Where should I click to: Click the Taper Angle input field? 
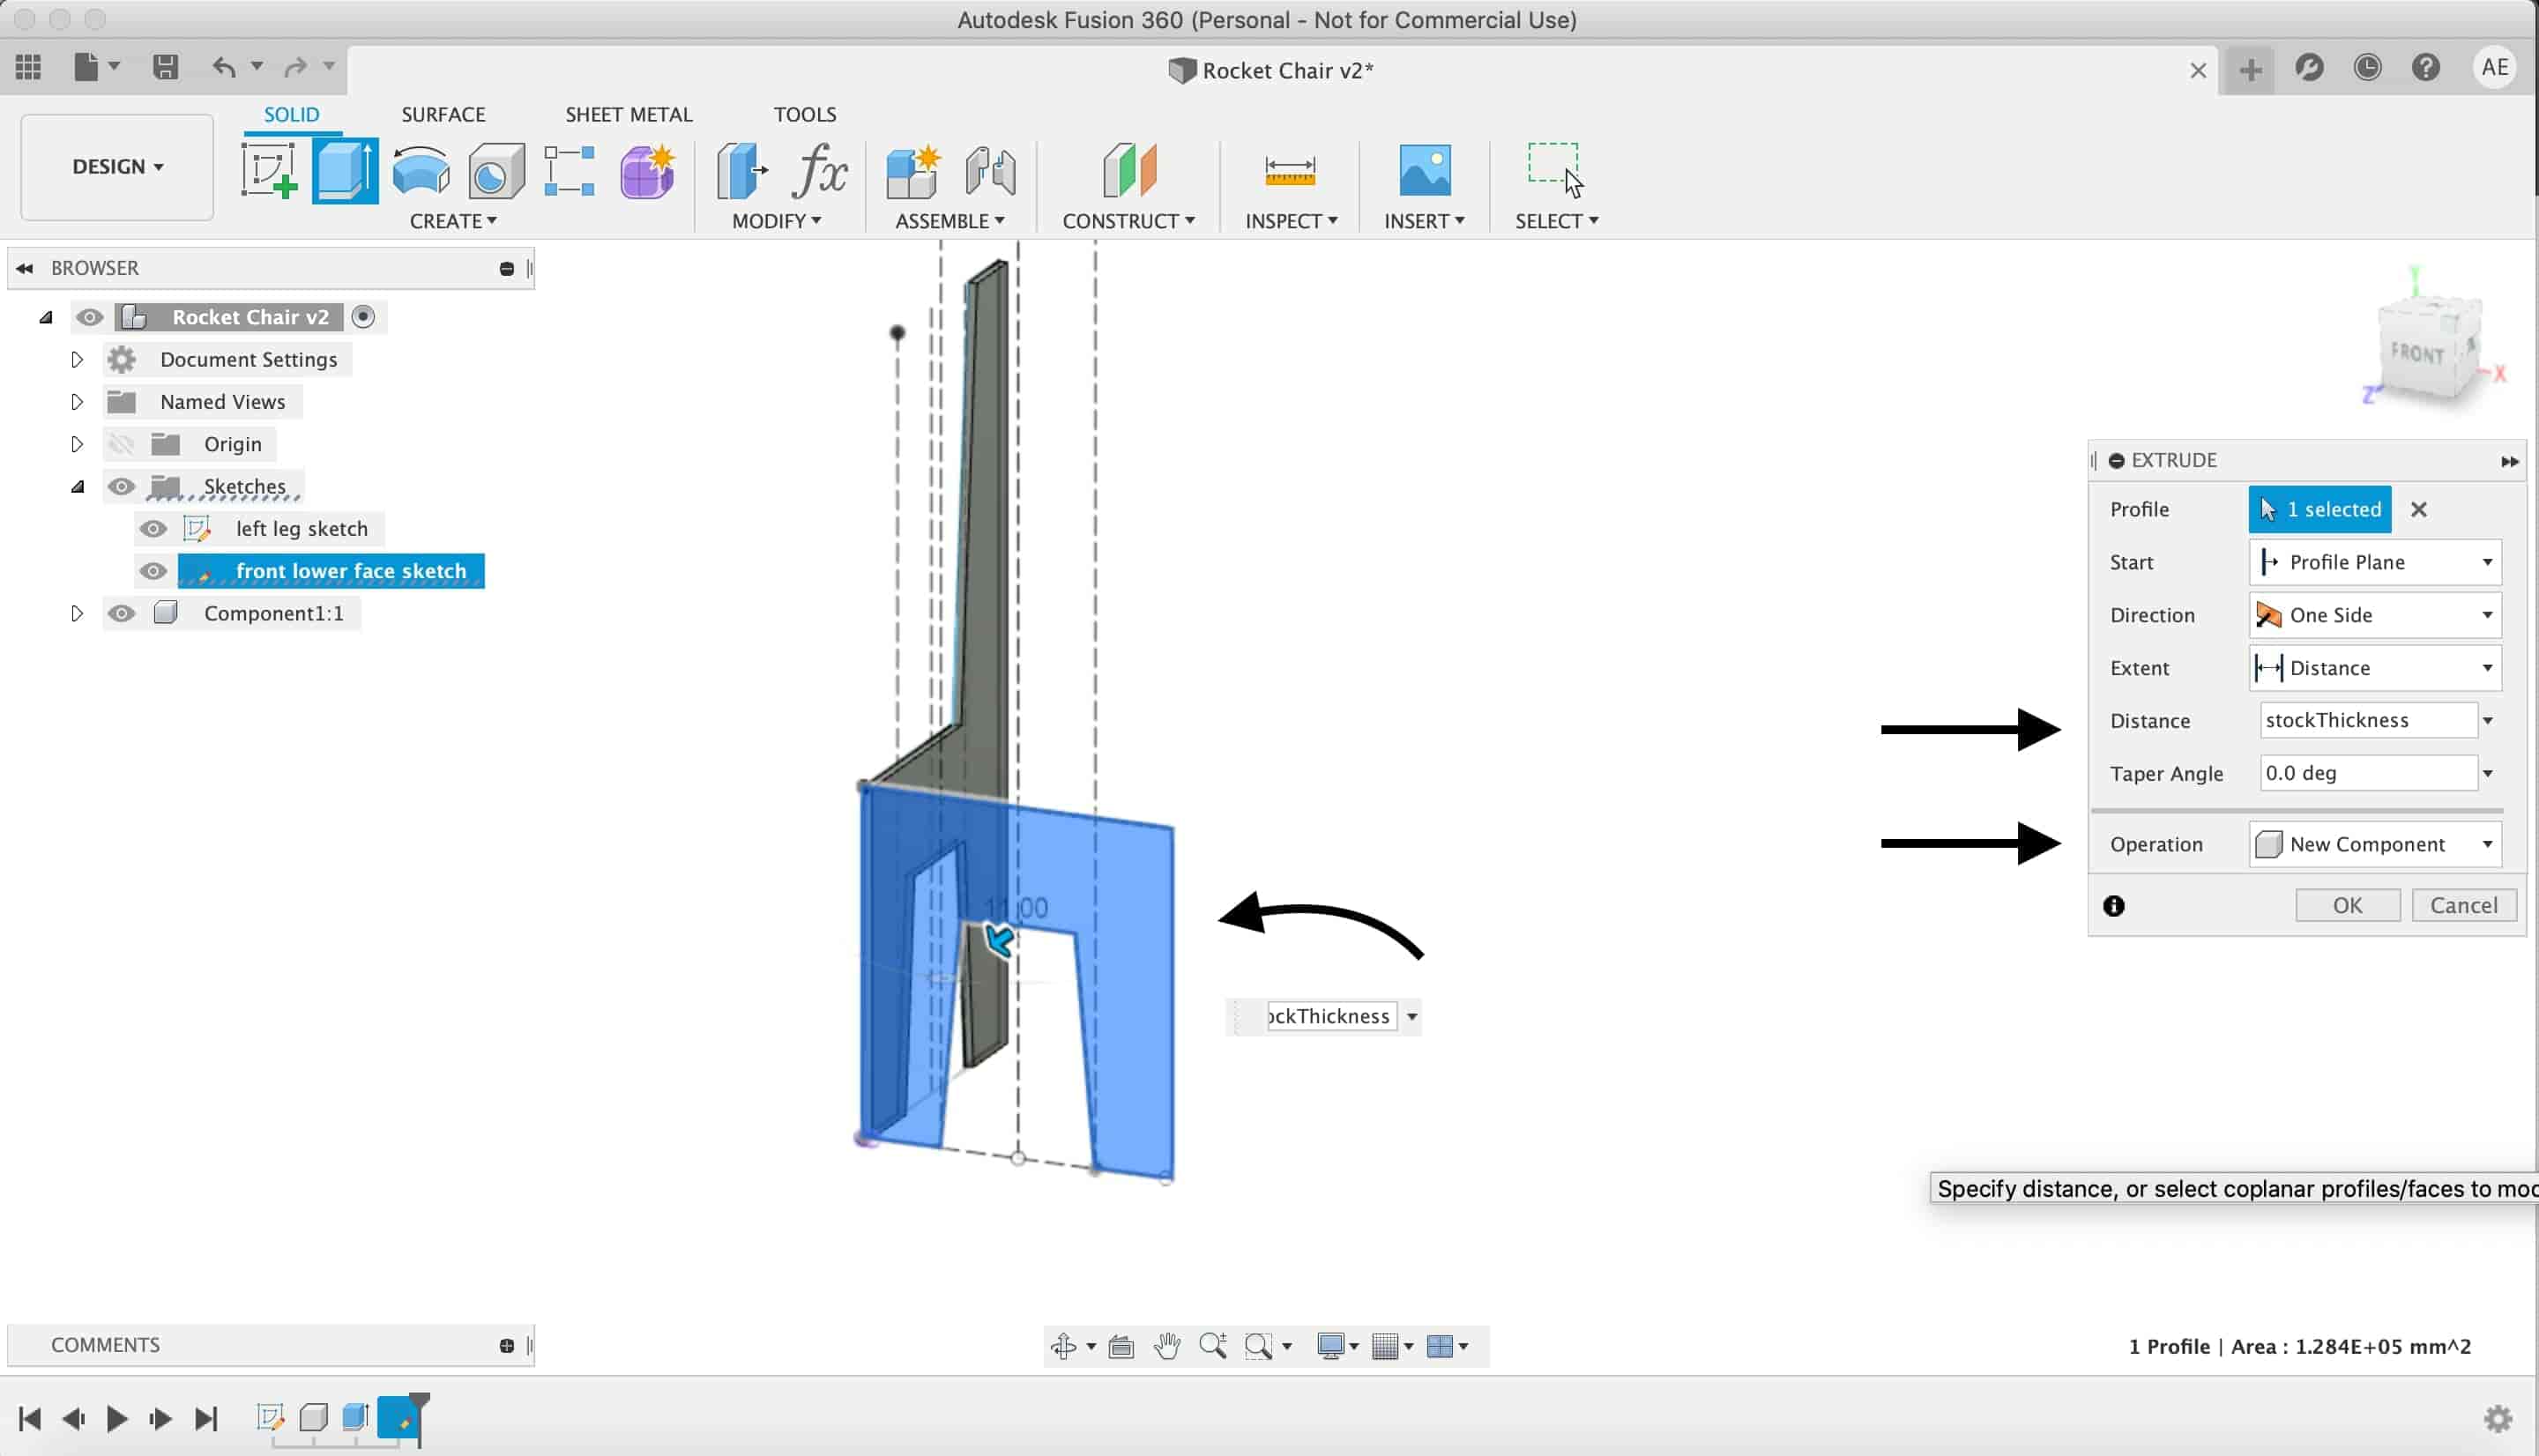click(x=2368, y=773)
